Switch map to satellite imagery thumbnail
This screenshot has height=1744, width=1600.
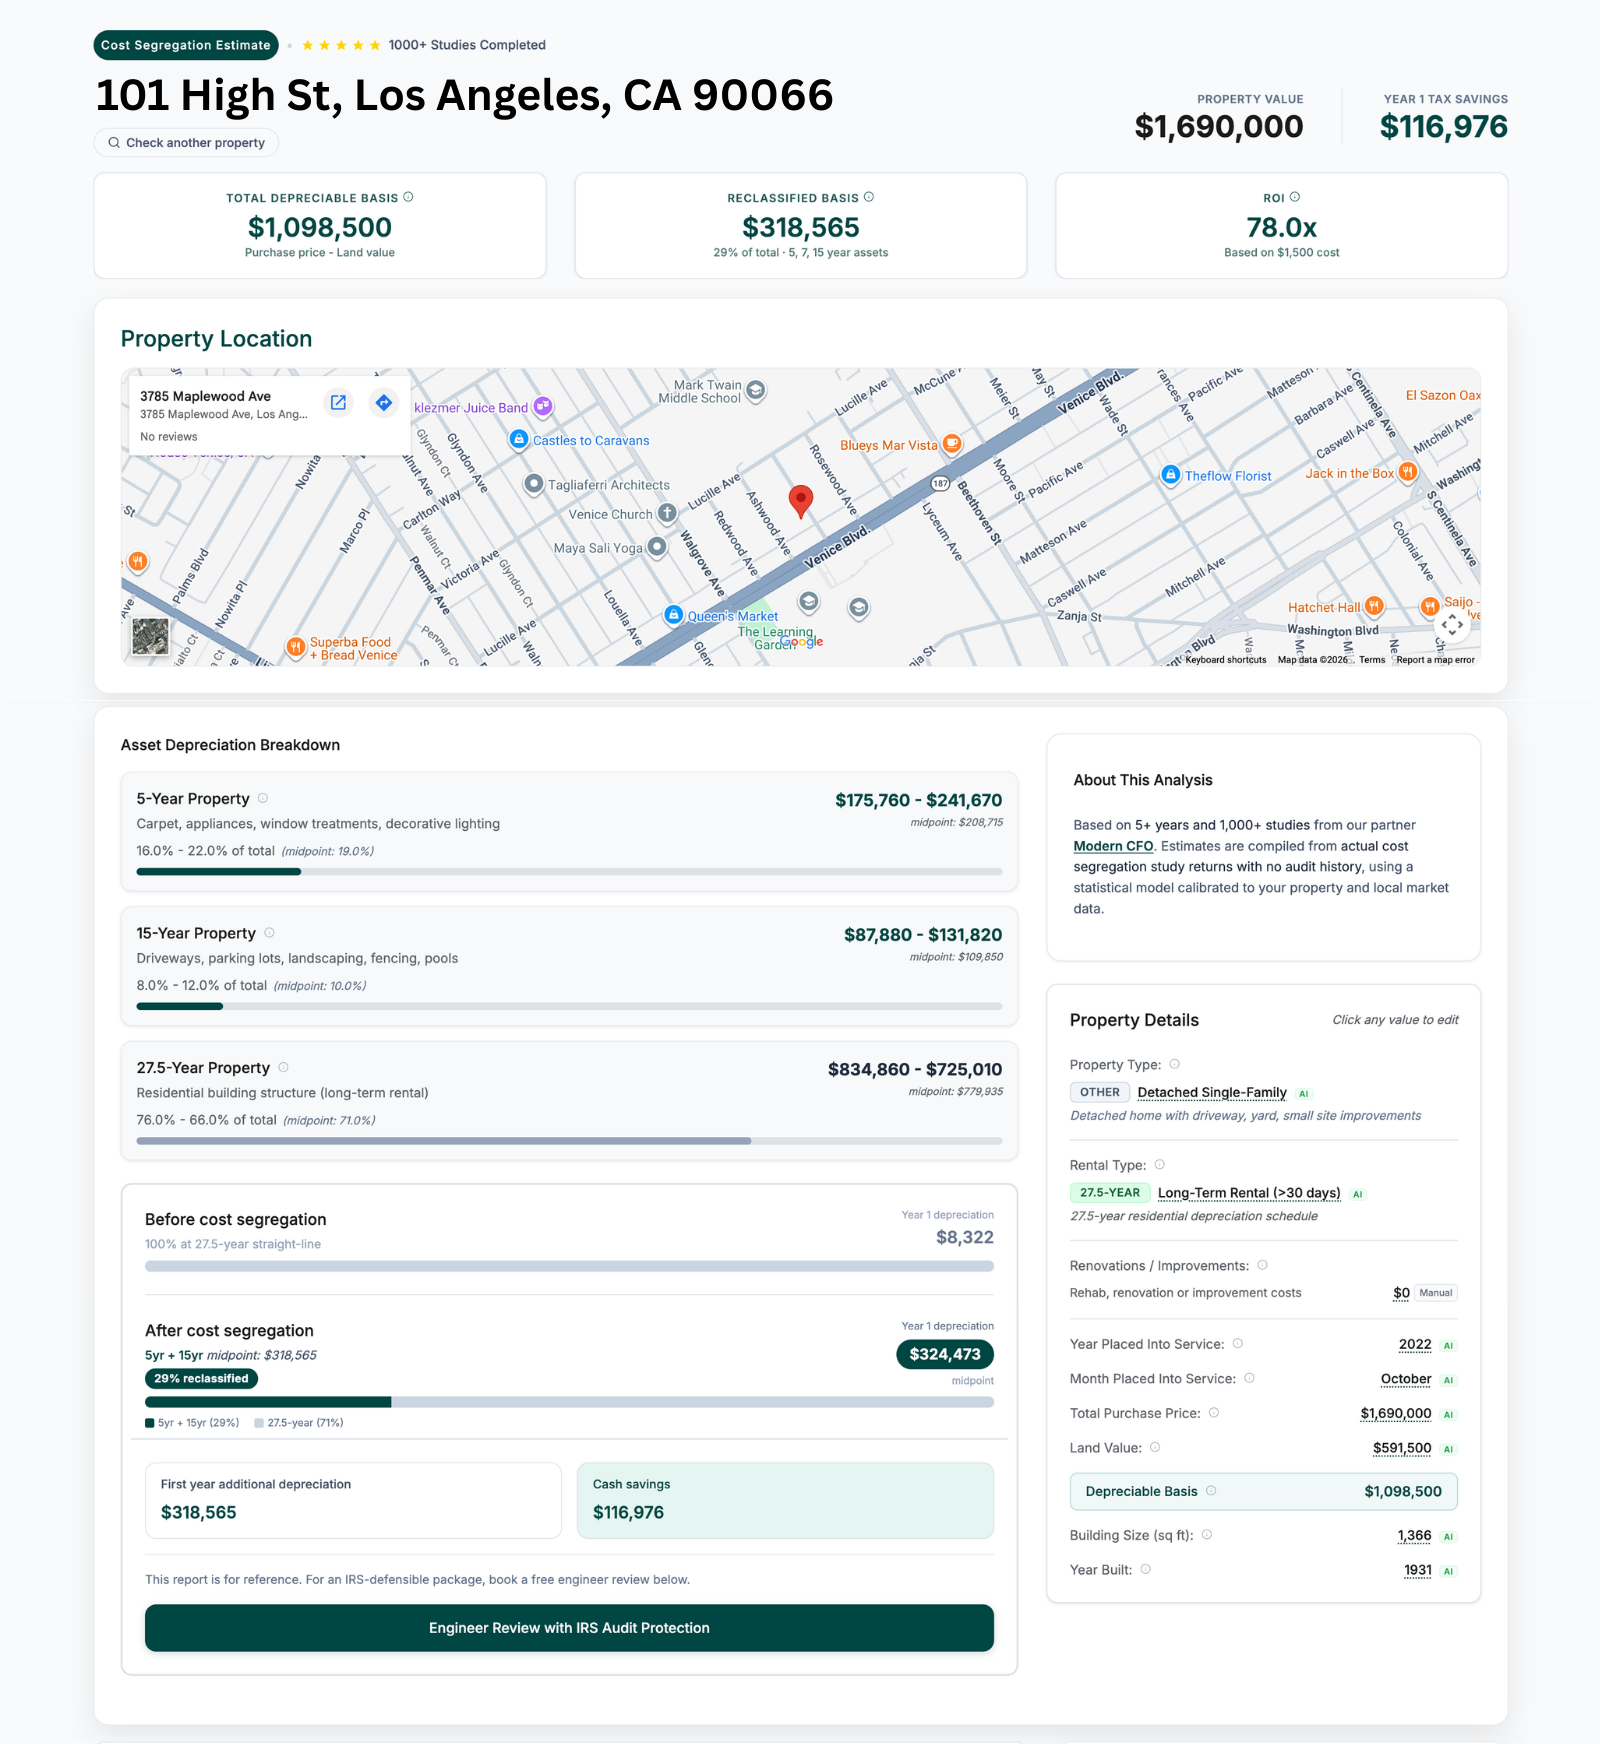pos(151,636)
